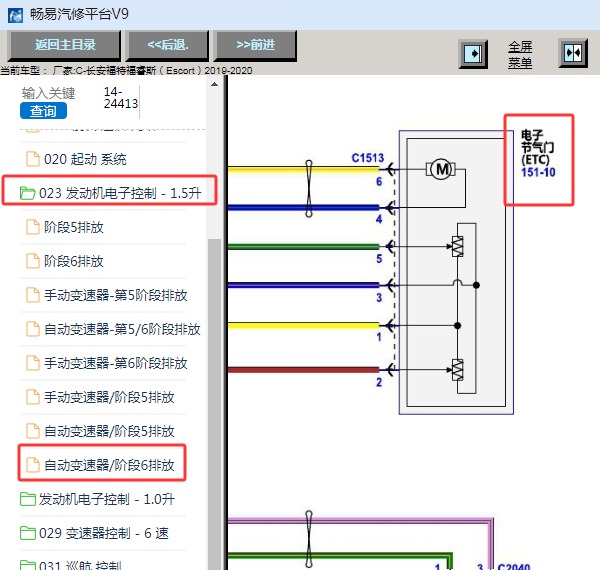Click the C1513 connector label
Viewport: 600px width, 570px height.
[x=367, y=158]
